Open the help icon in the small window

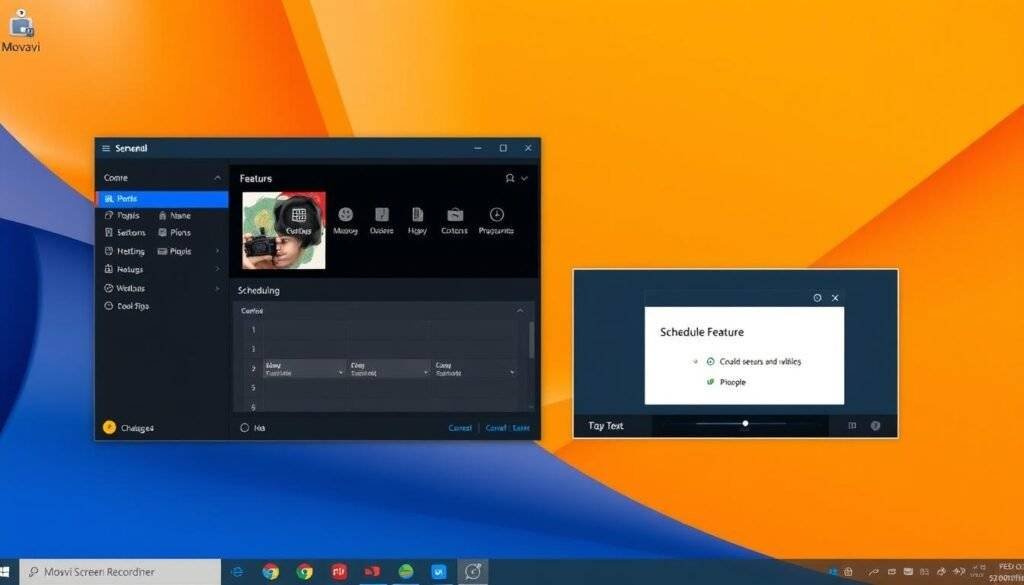[875, 426]
